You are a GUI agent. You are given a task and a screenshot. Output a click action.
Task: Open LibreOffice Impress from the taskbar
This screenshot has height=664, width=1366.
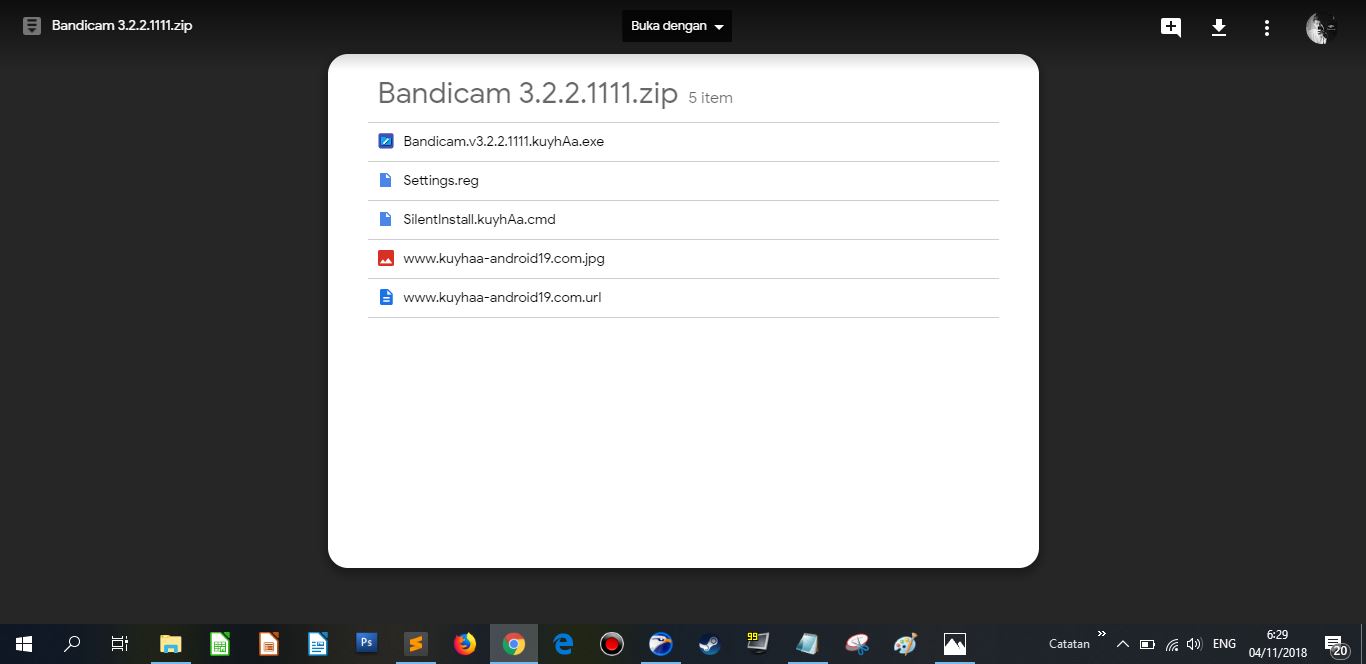(x=269, y=644)
